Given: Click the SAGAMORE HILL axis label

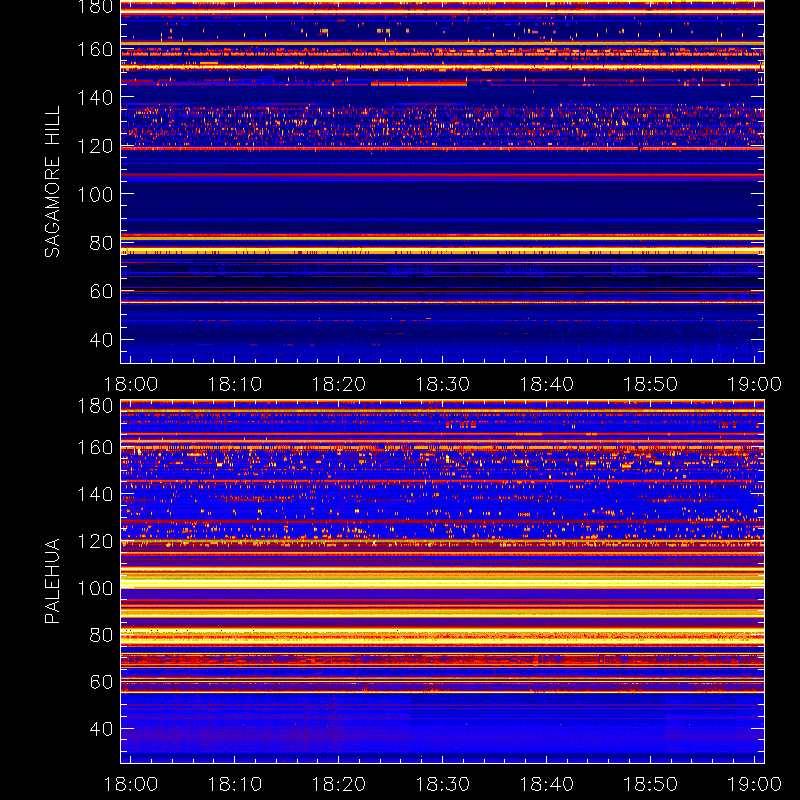Looking at the screenshot, I should (52, 182).
